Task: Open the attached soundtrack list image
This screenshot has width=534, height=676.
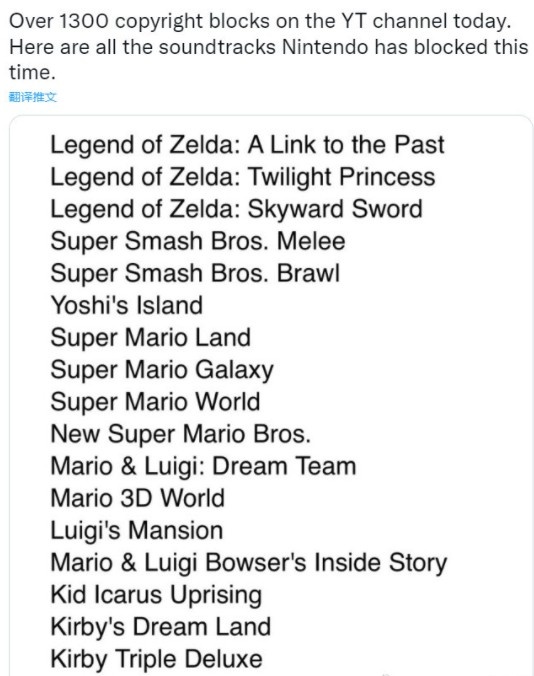Action: click(271, 395)
